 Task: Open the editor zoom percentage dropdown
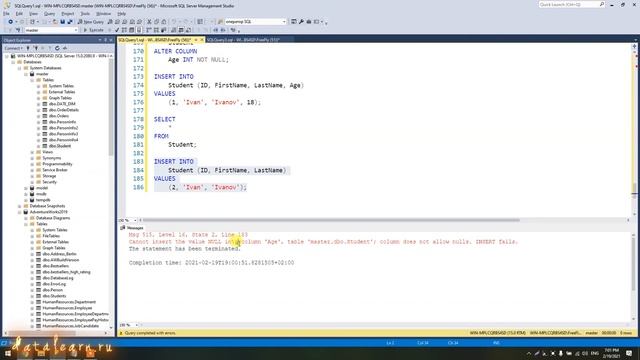pyautogui.click(x=135, y=220)
